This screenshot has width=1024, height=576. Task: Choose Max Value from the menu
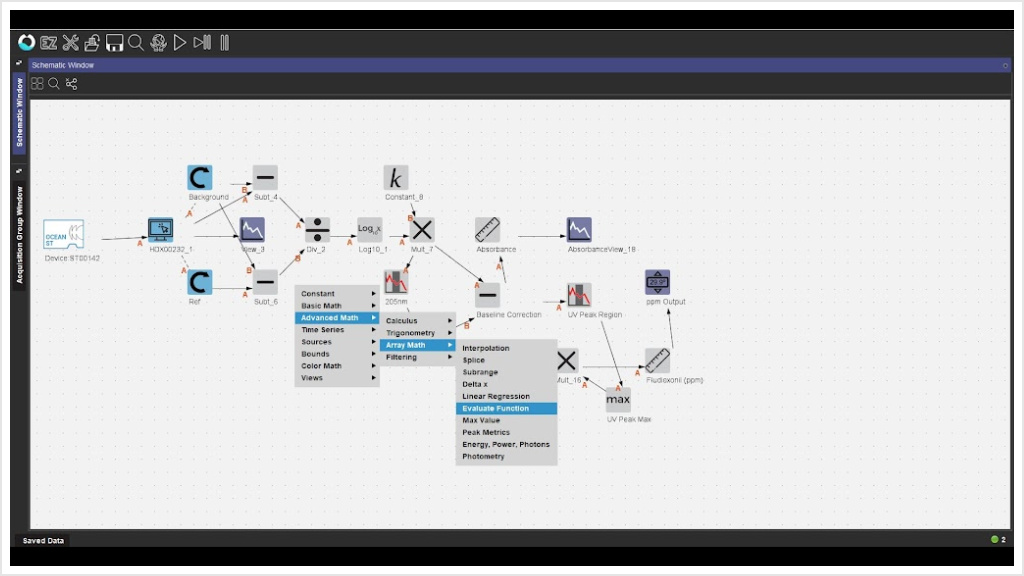506,421
